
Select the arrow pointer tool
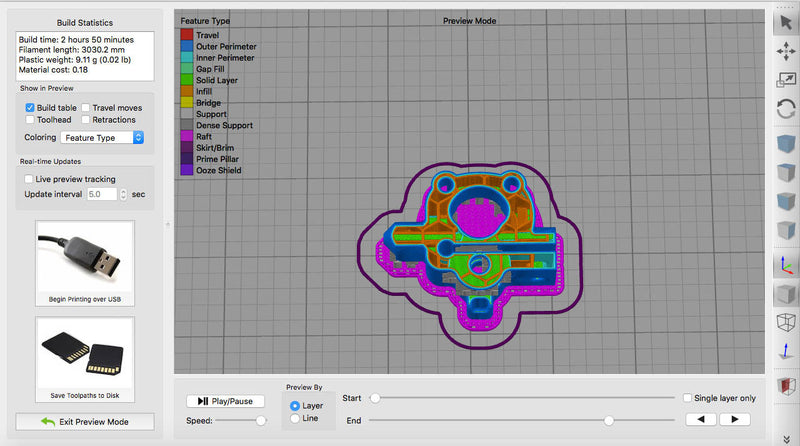[x=785, y=22]
